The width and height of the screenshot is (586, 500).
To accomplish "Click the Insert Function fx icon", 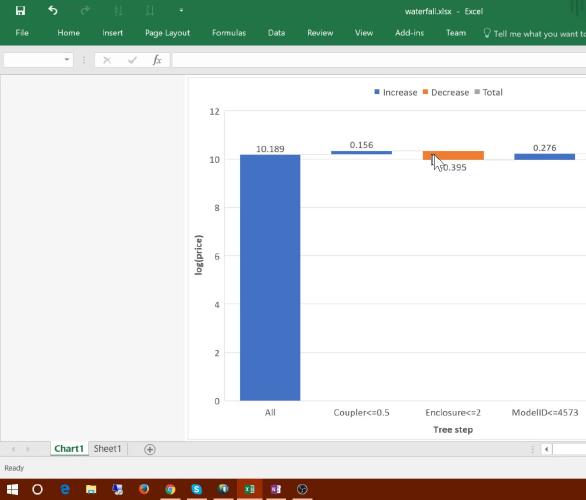I will coord(157,60).
